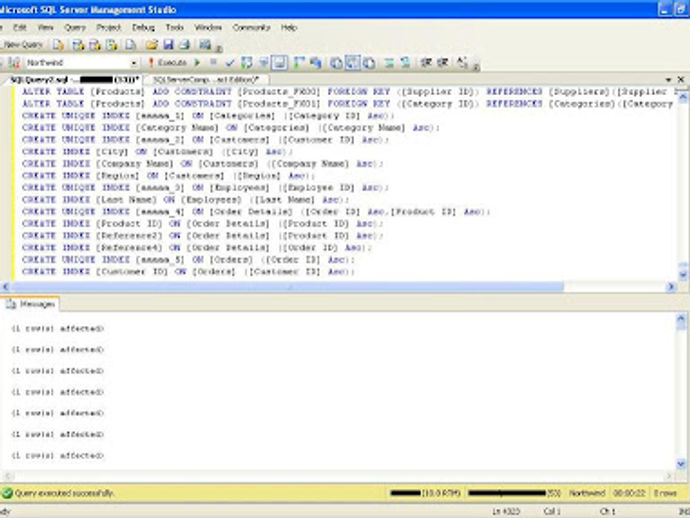Close the active query document tab

681,80
